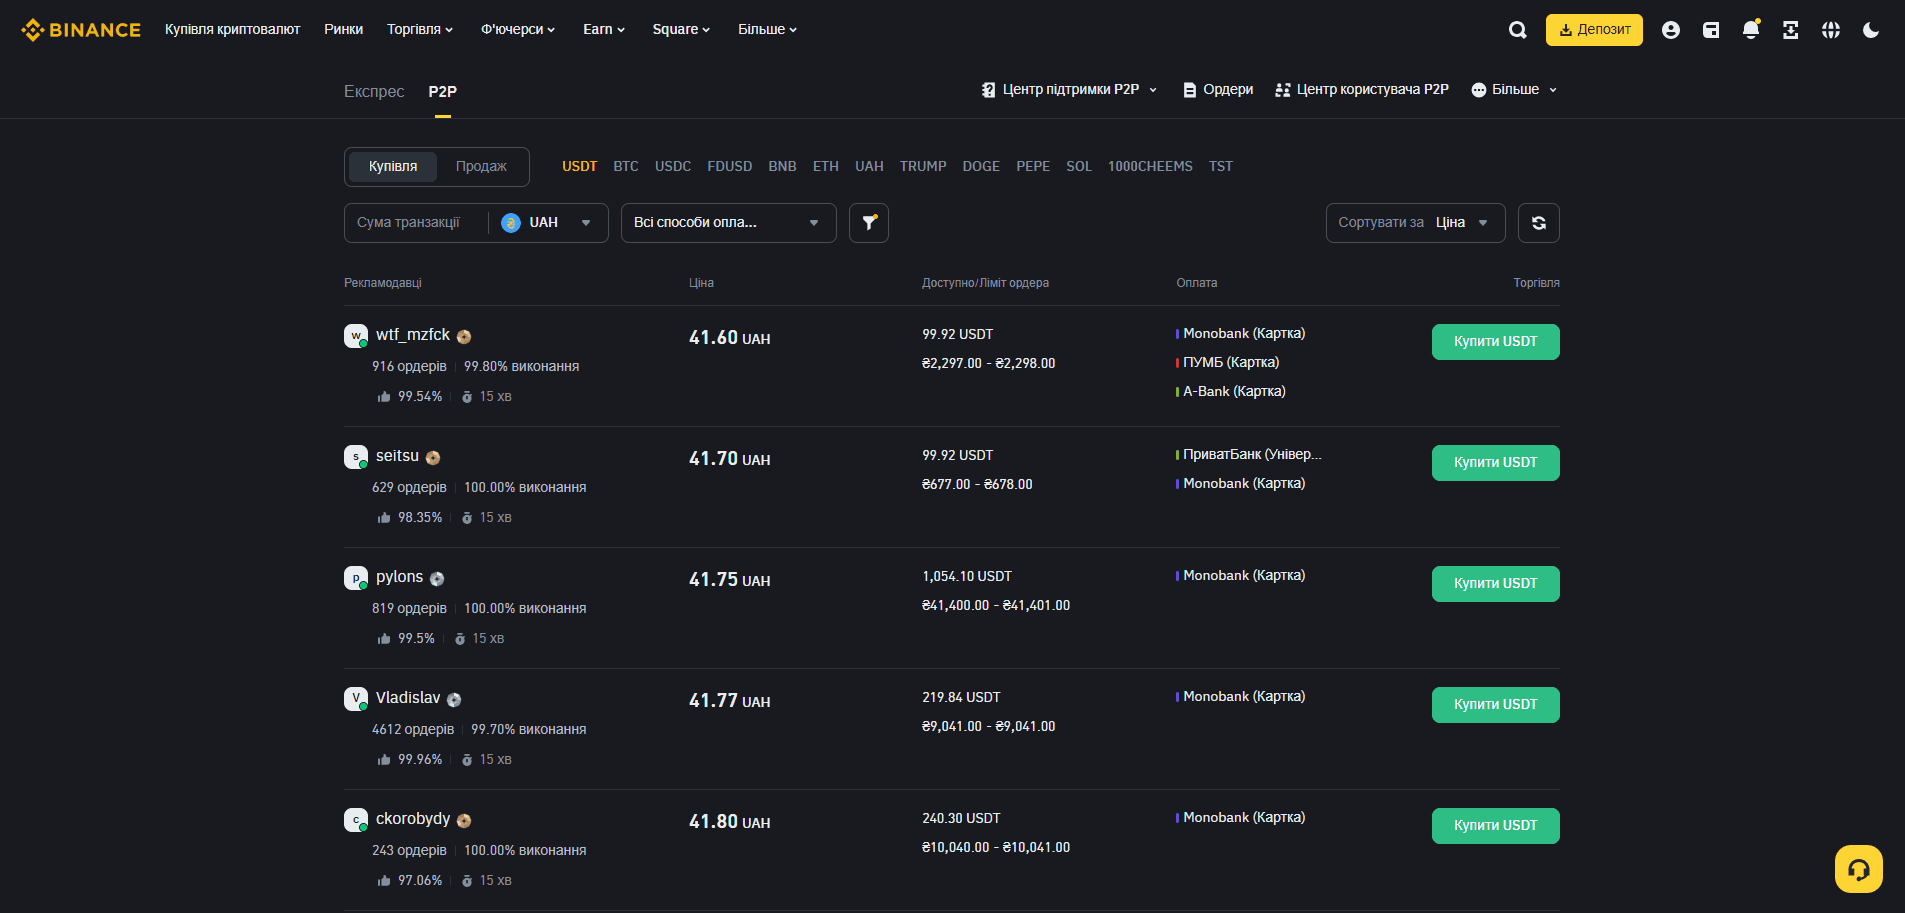Select the USDT coin tab
The image size is (1905, 913).
[579, 166]
